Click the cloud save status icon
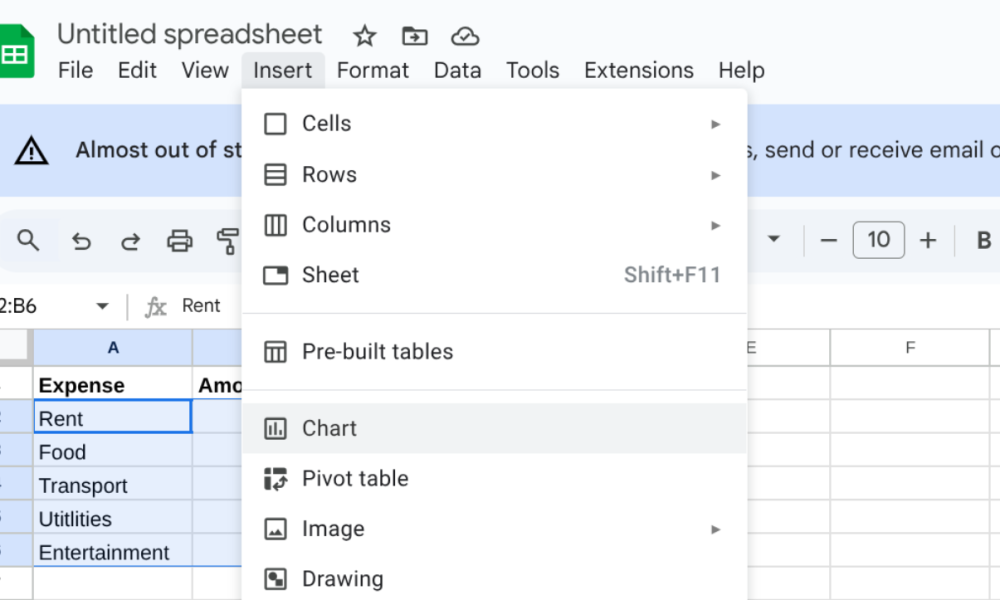1000x600 pixels. tap(465, 36)
